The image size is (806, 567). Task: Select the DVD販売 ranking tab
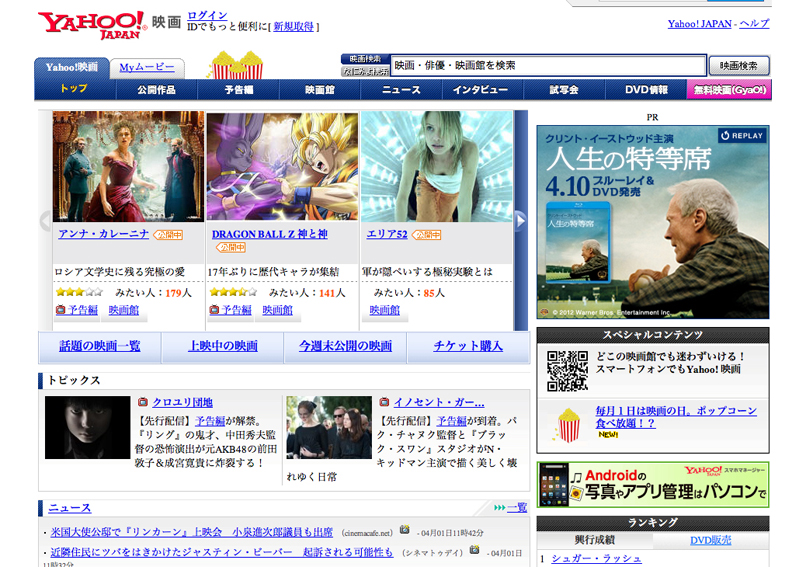coord(711,540)
